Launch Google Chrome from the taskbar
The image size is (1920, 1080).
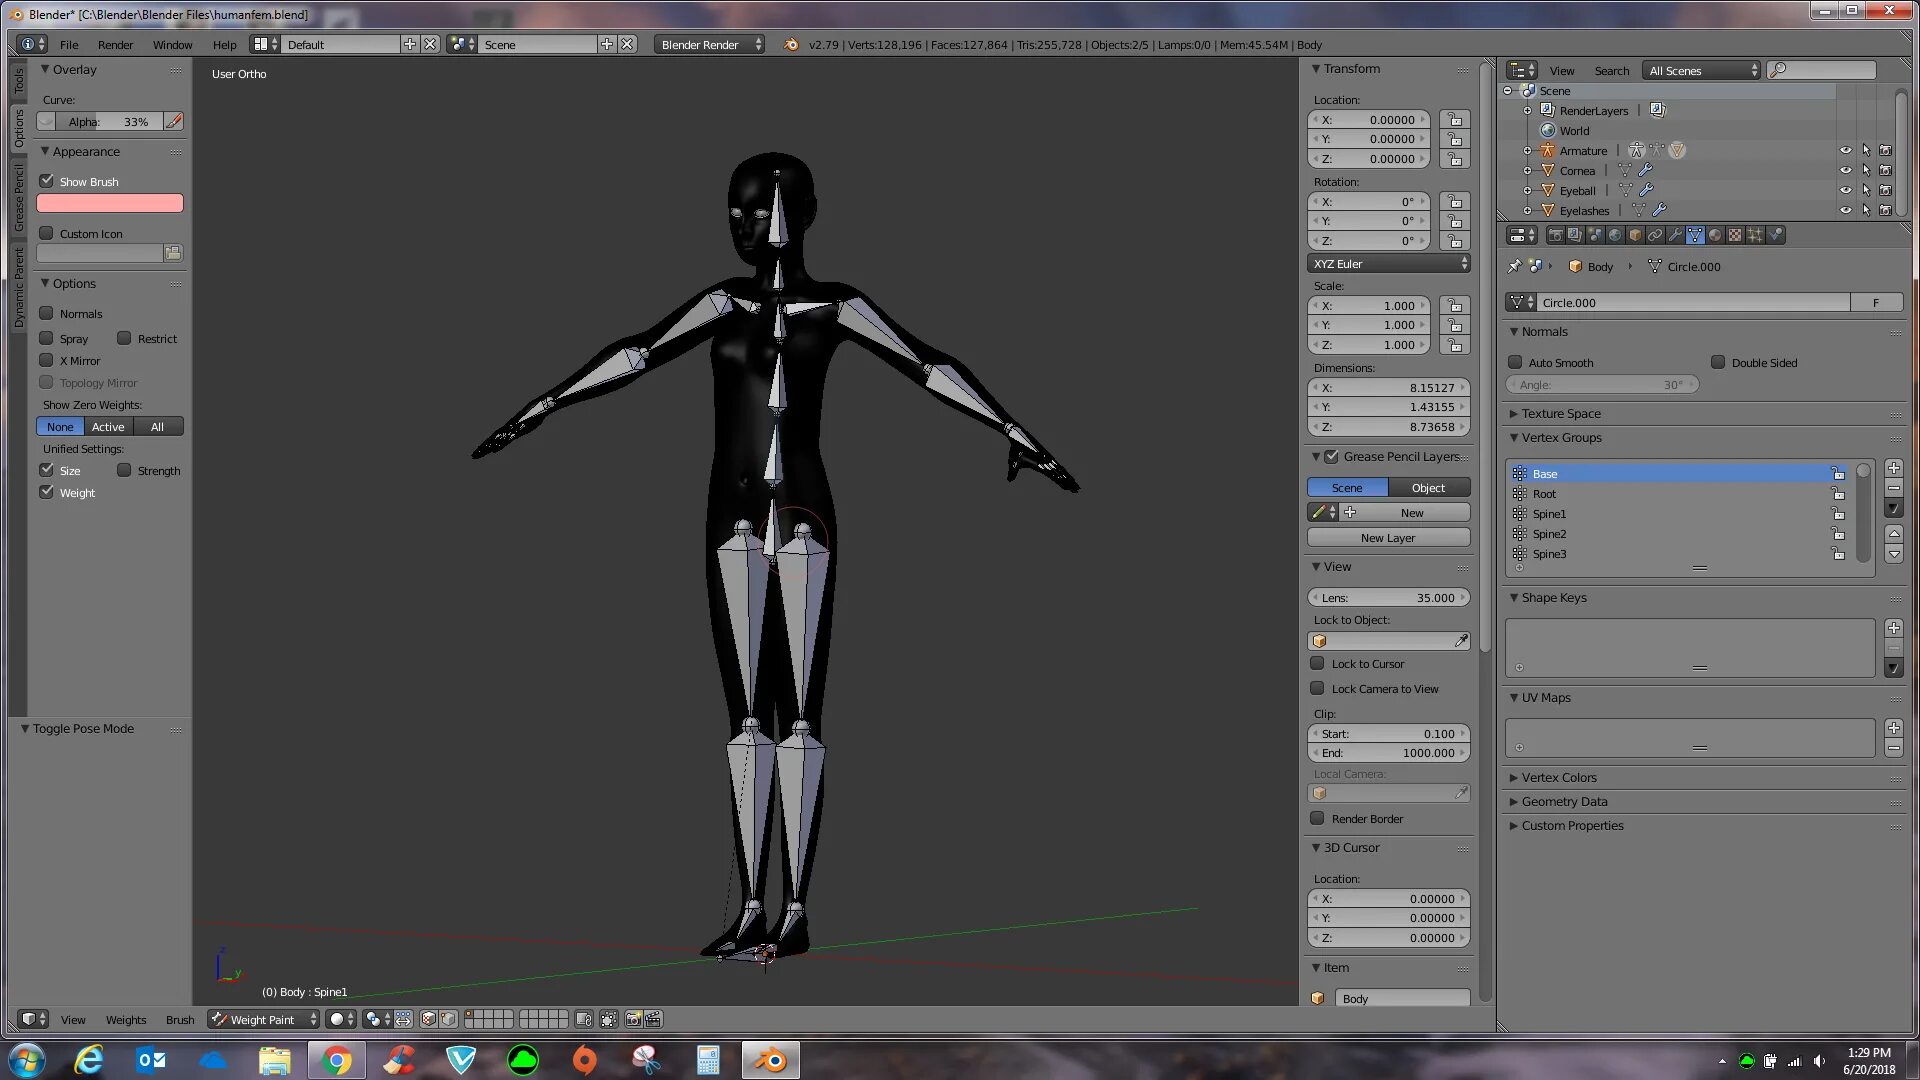point(337,1060)
